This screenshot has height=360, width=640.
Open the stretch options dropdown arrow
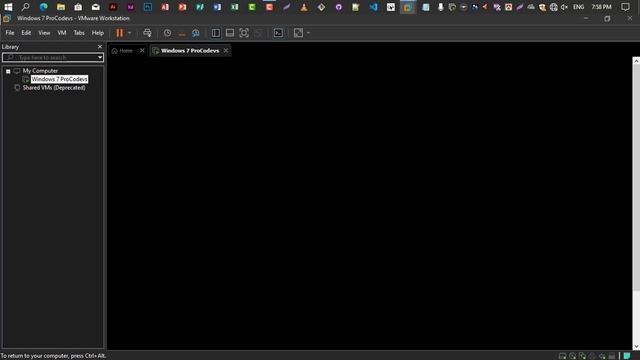pos(308,33)
